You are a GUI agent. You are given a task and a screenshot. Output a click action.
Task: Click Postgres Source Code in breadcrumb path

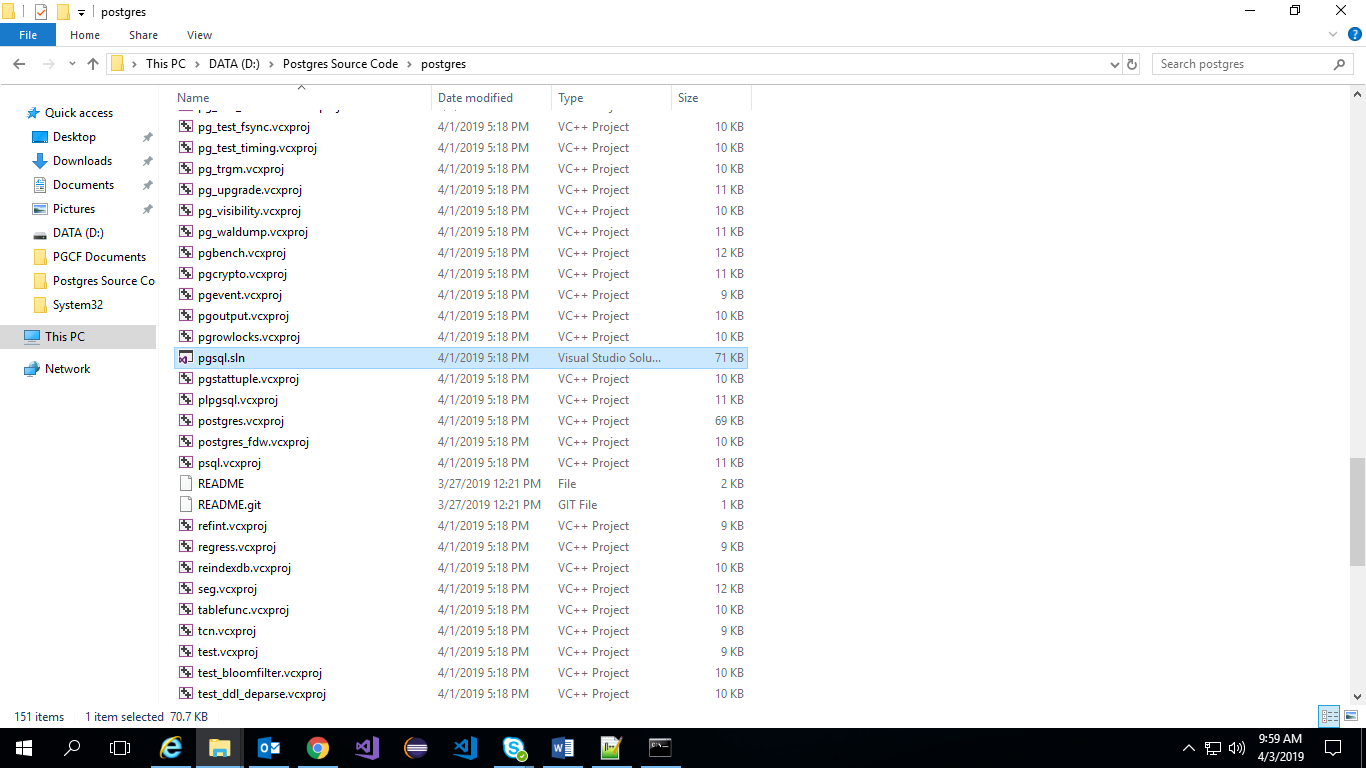[340, 64]
